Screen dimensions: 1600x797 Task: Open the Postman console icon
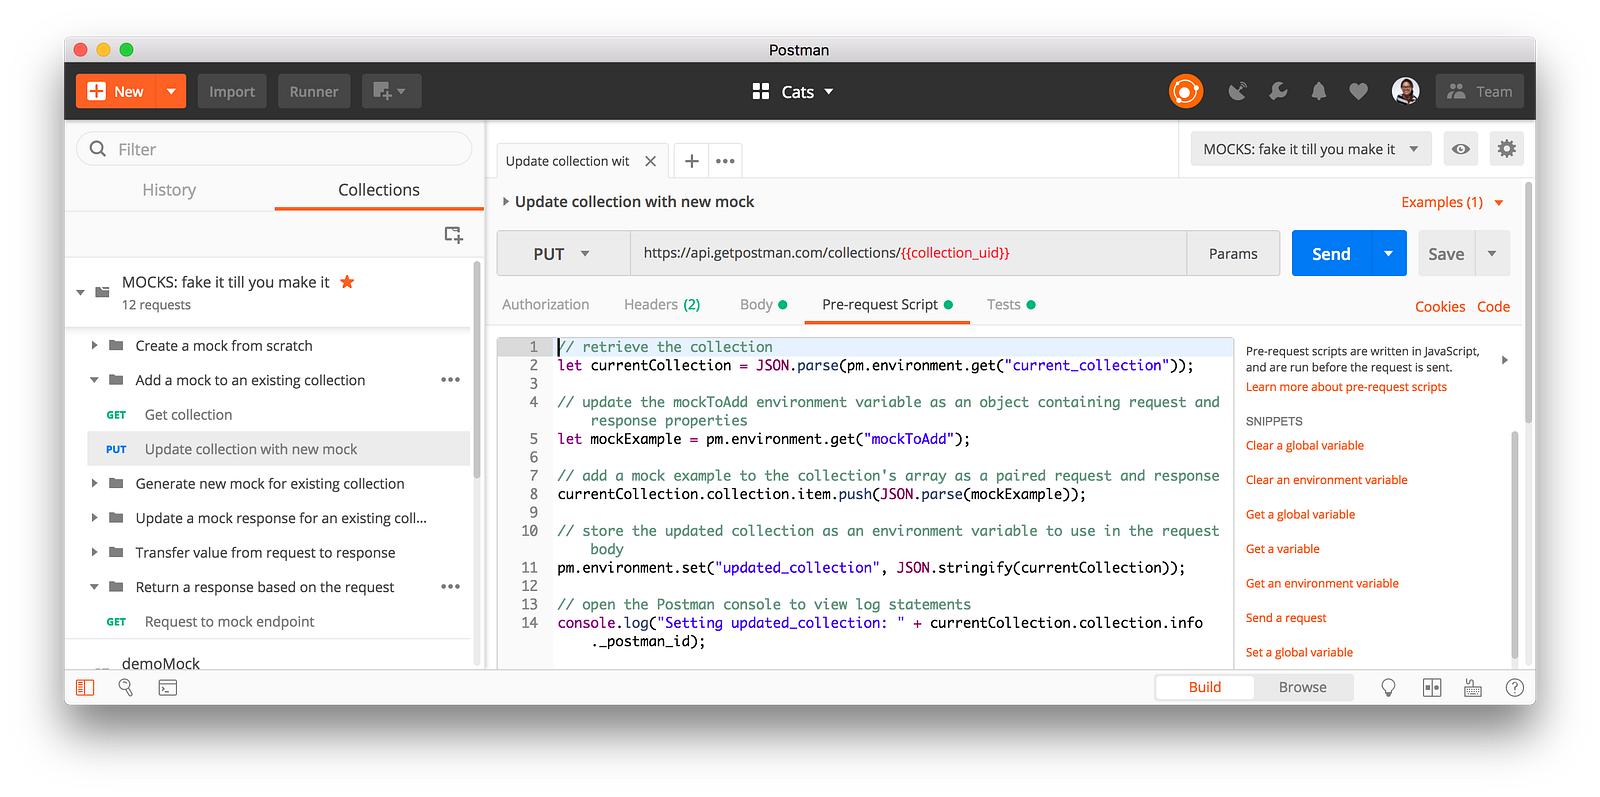click(x=168, y=688)
